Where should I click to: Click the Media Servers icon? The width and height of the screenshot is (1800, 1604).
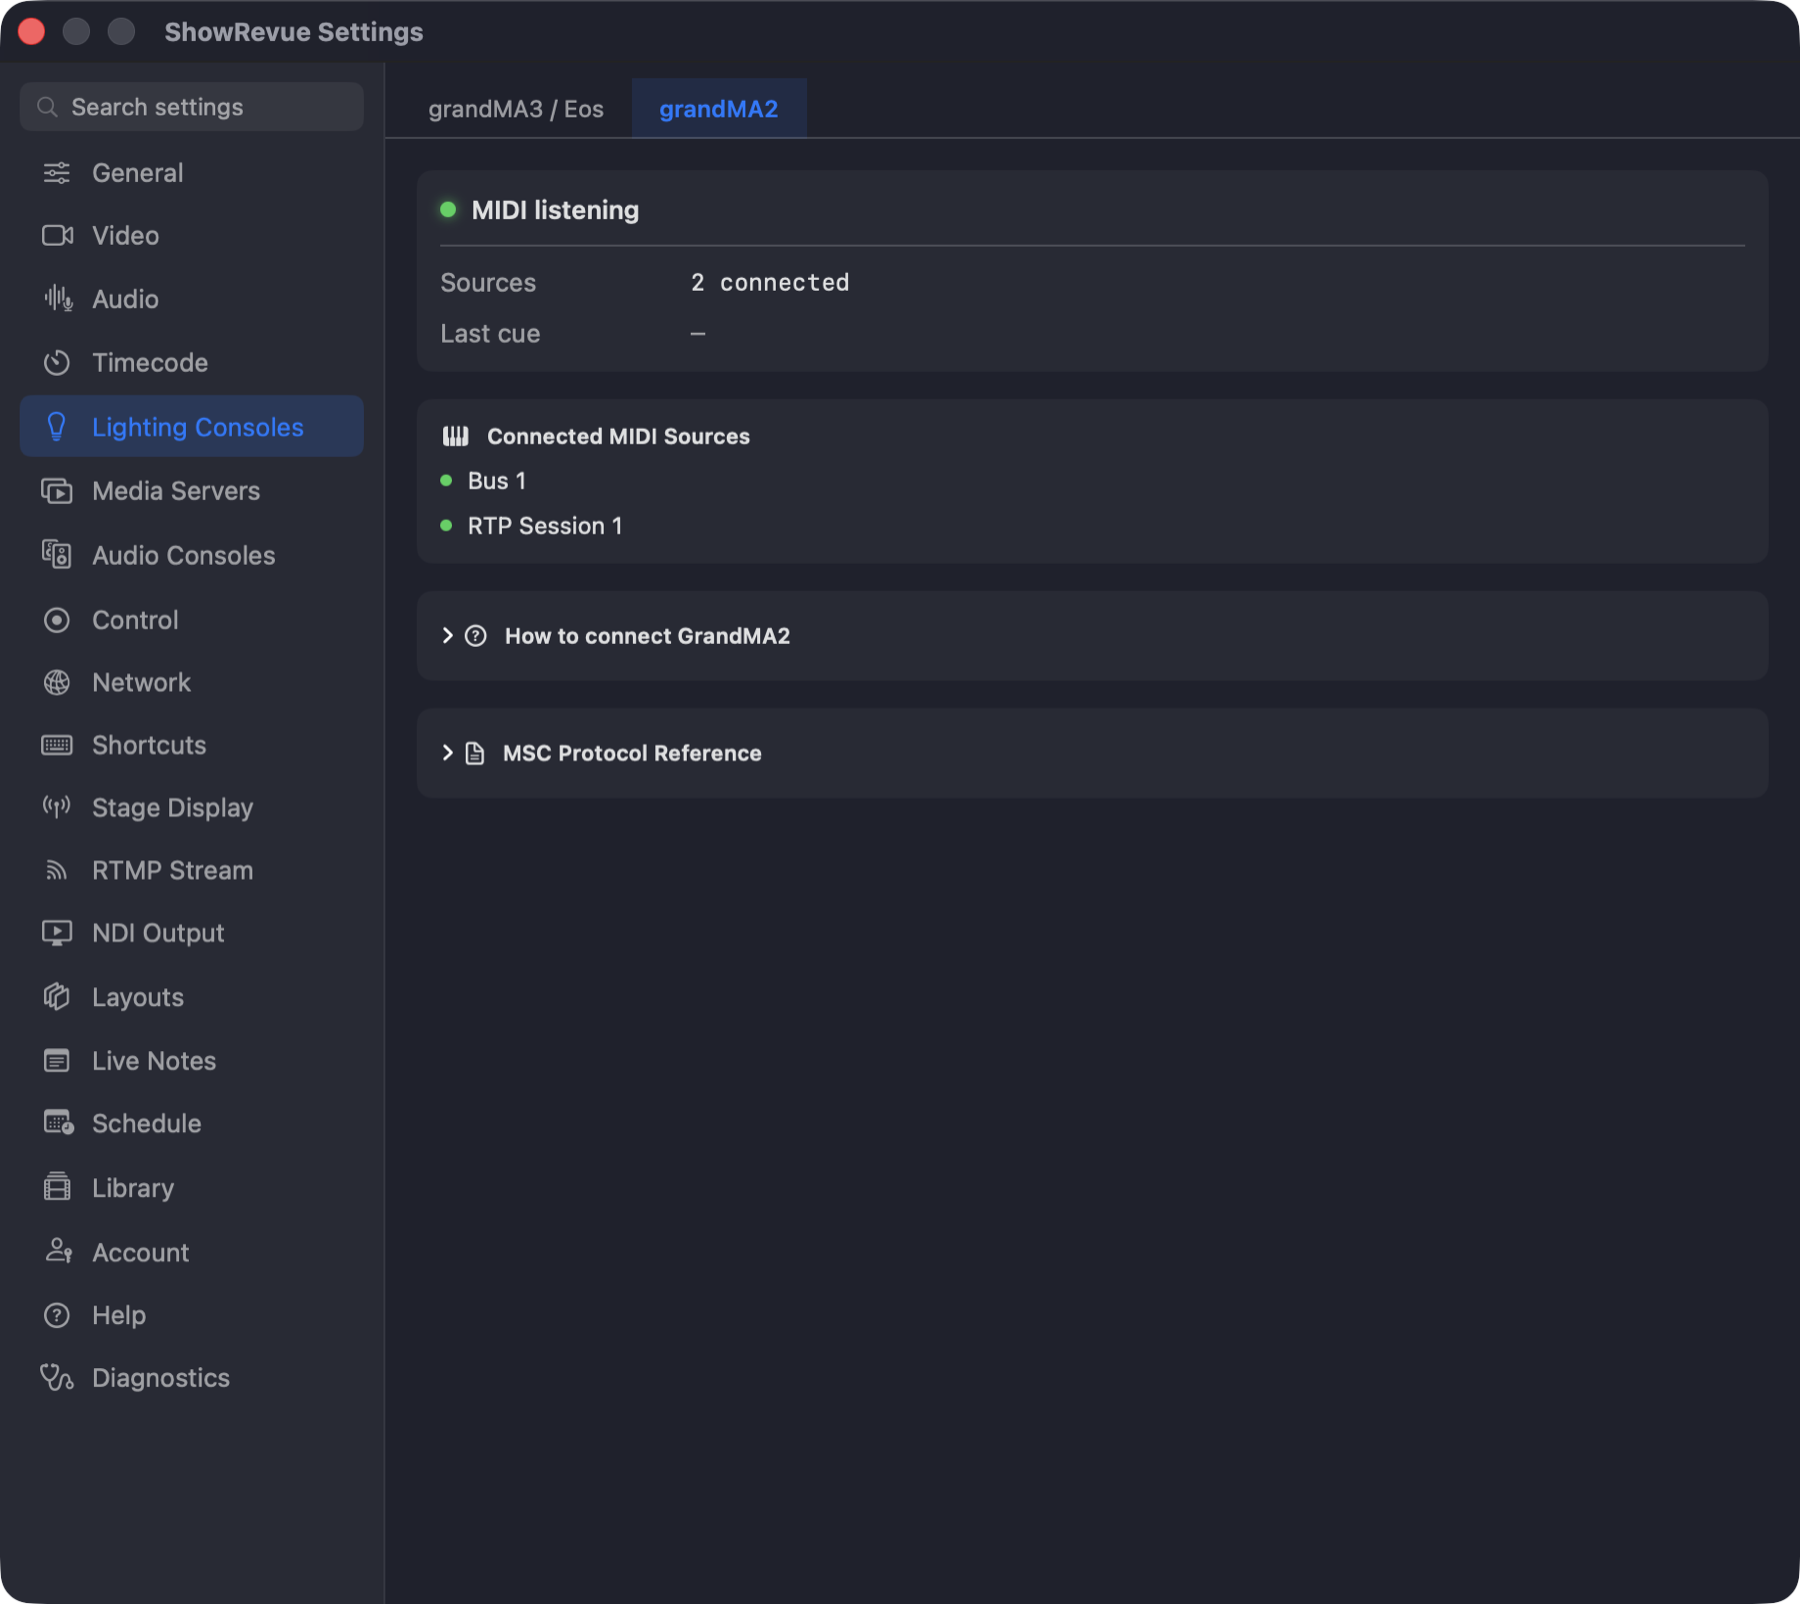pos(57,491)
